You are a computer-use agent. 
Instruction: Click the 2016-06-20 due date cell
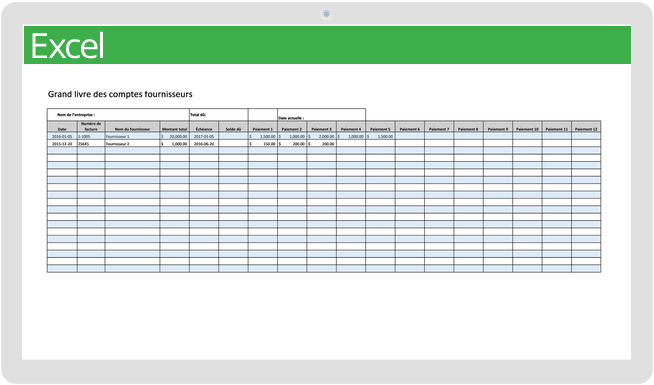pos(204,143)
